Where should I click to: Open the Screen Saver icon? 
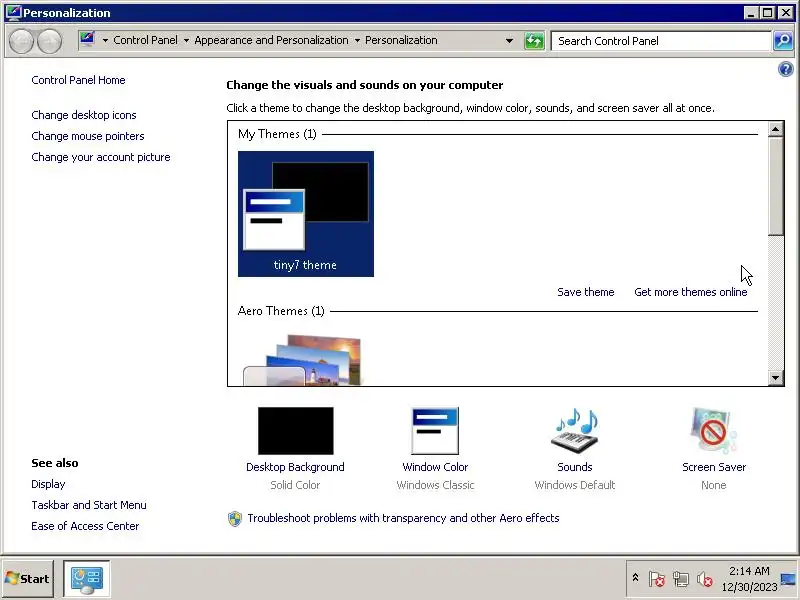coord(714,431)
